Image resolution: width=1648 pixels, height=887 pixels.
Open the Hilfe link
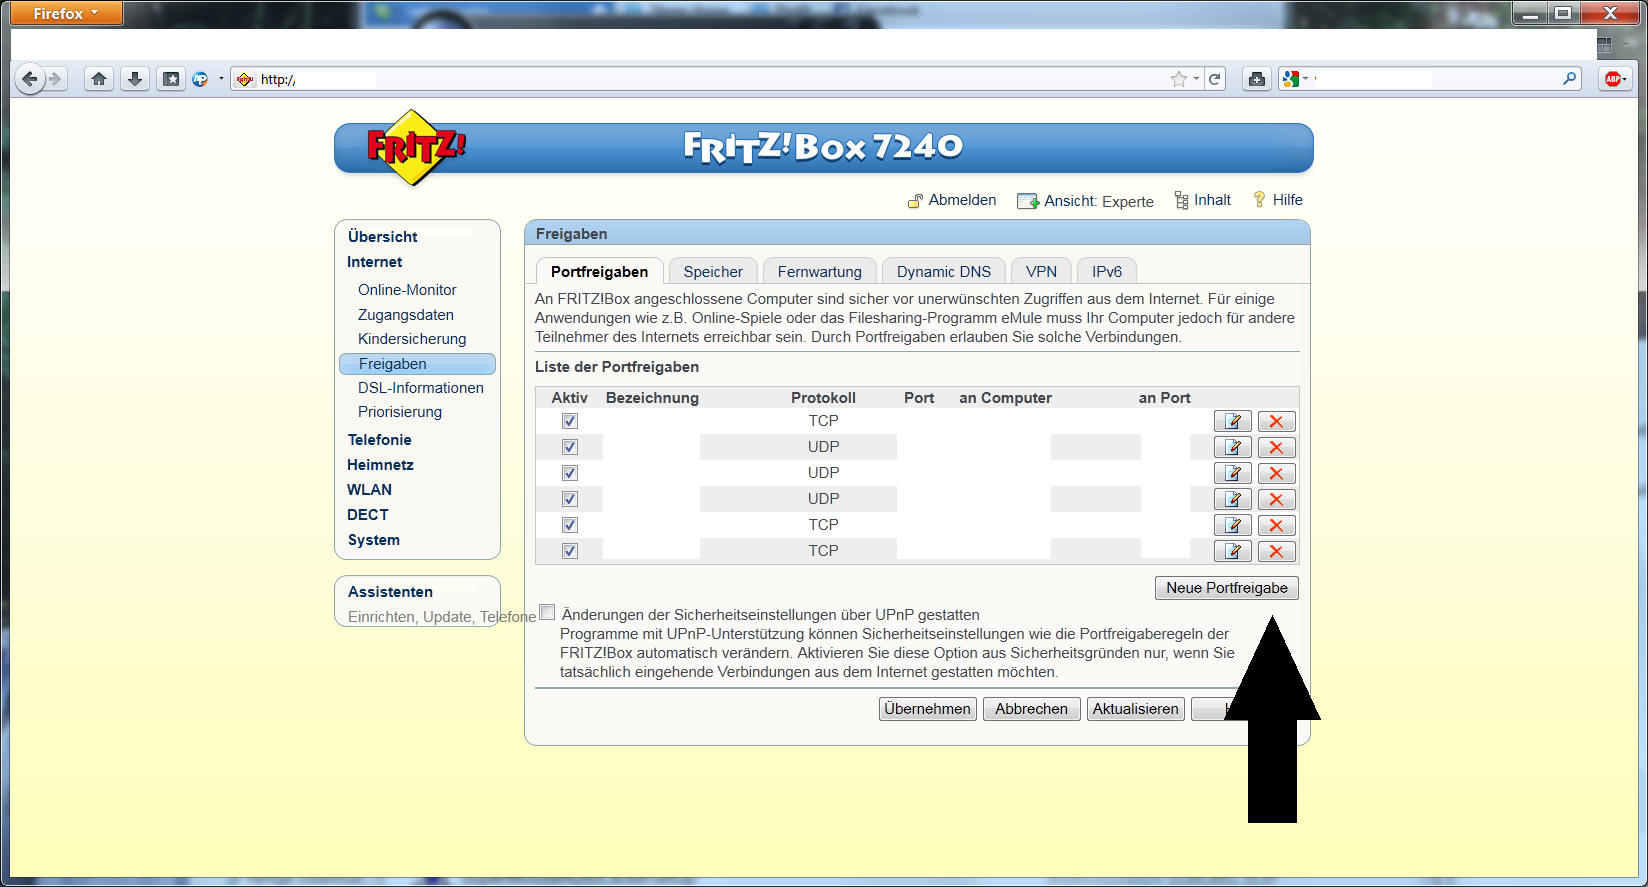pos(1278,200)
